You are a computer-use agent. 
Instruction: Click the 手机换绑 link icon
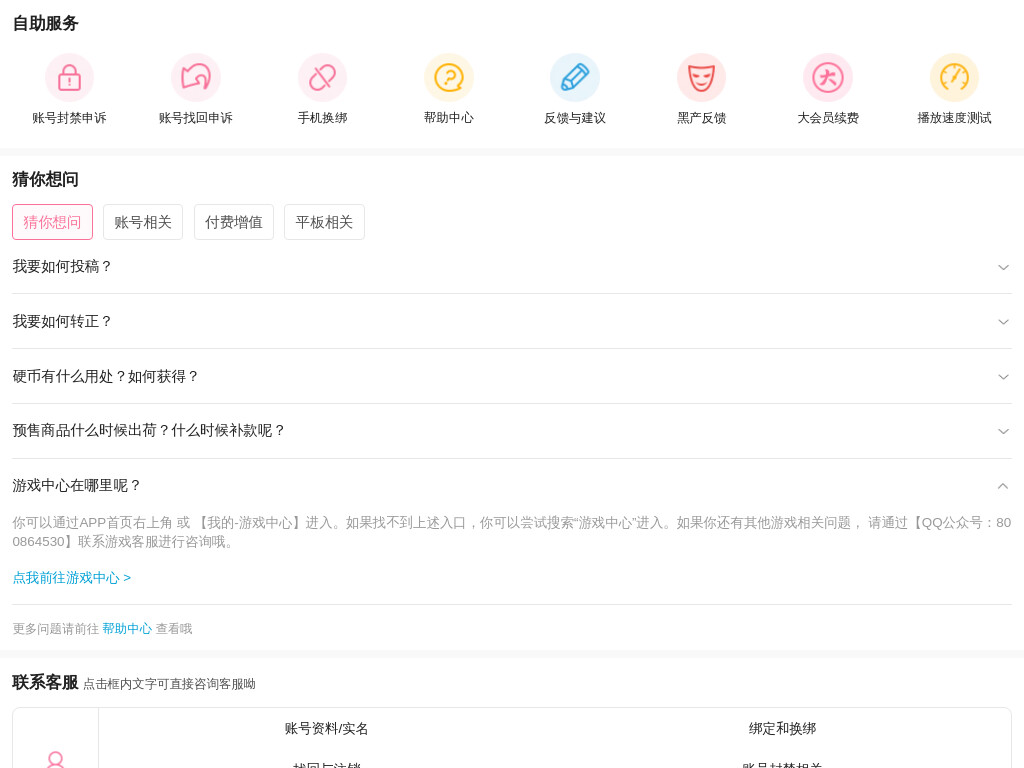pyautogui.click(x=322, y=78)
